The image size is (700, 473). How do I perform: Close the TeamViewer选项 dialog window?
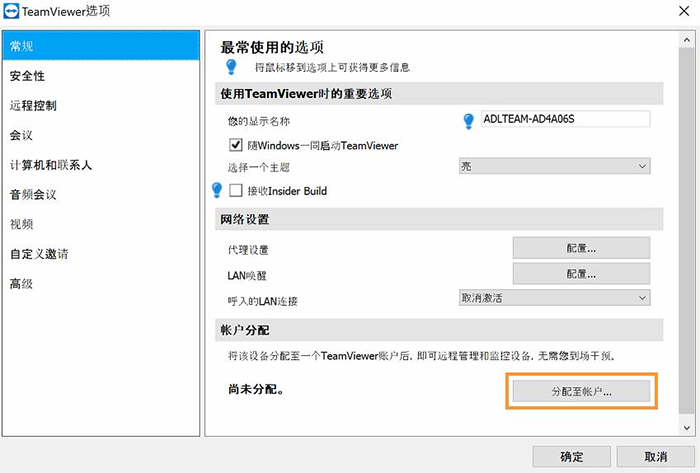pyautogui.click(x=684, y=11)
